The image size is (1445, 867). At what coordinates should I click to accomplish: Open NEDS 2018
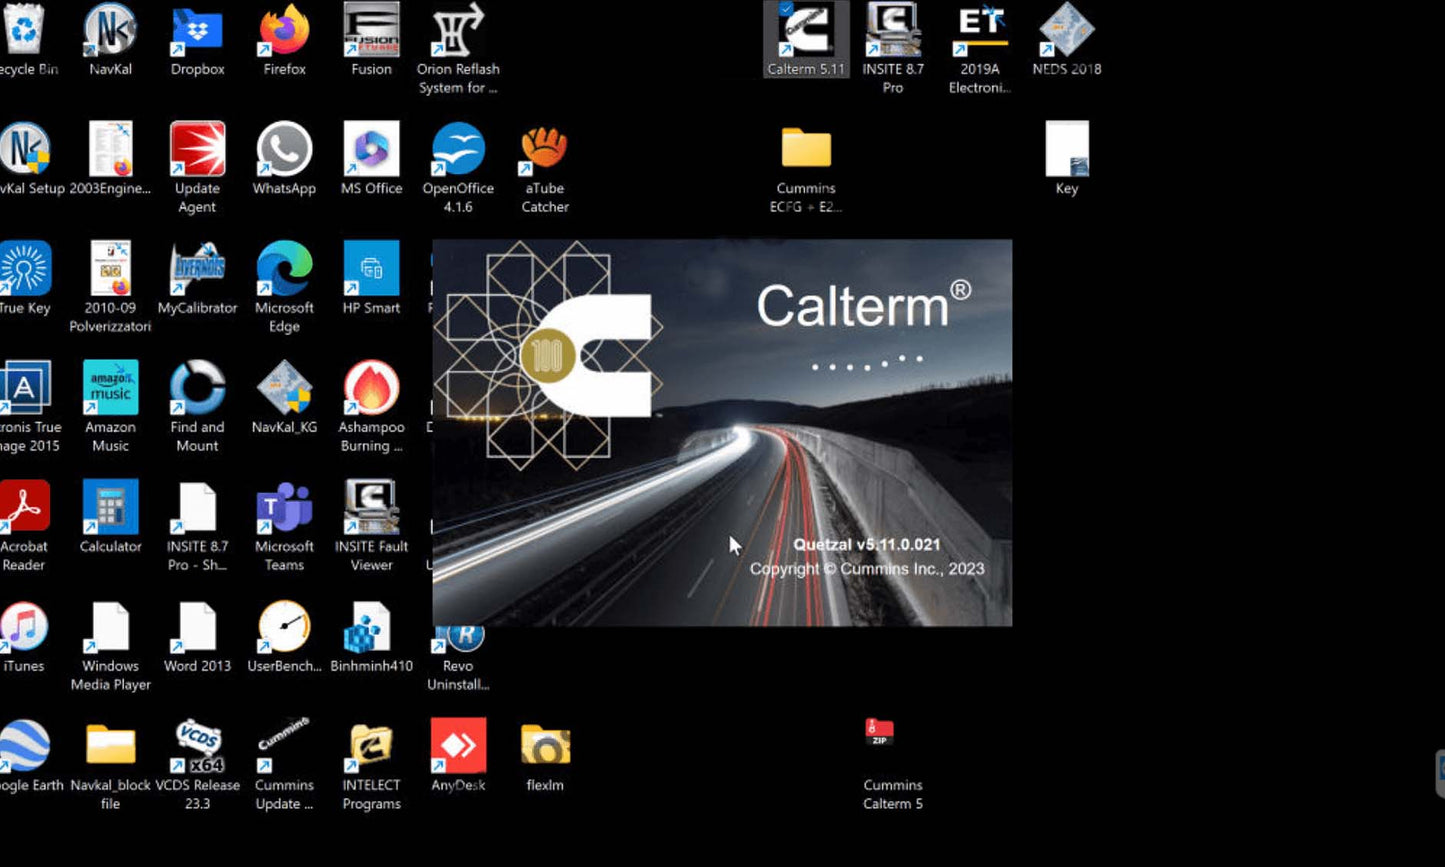pyautogui.click(x=1066, y=30)
